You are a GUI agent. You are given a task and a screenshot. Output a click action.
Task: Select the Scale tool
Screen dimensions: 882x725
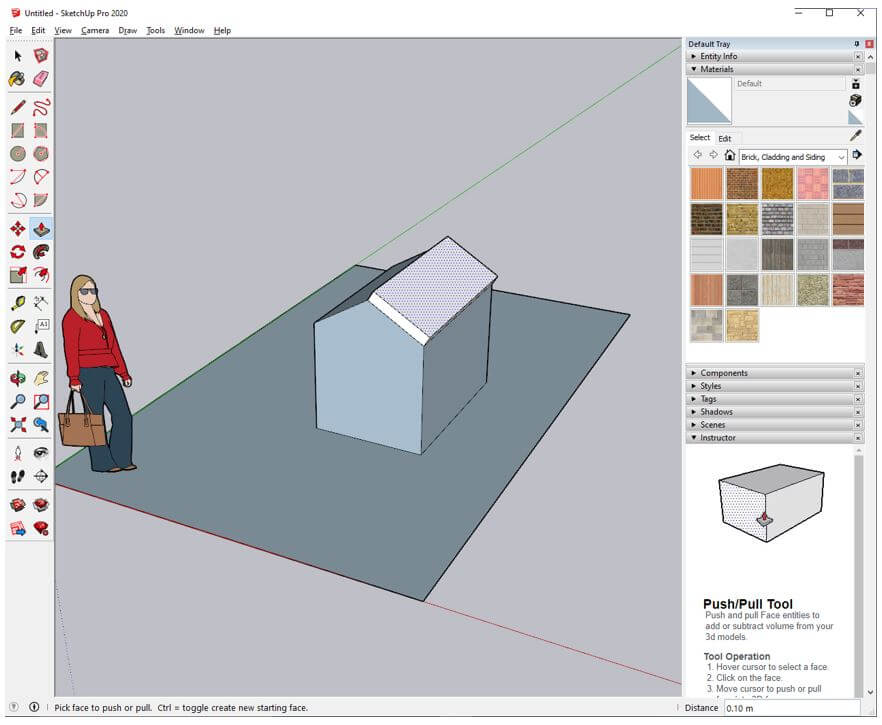pyautogui.click(x=17, y=274)
